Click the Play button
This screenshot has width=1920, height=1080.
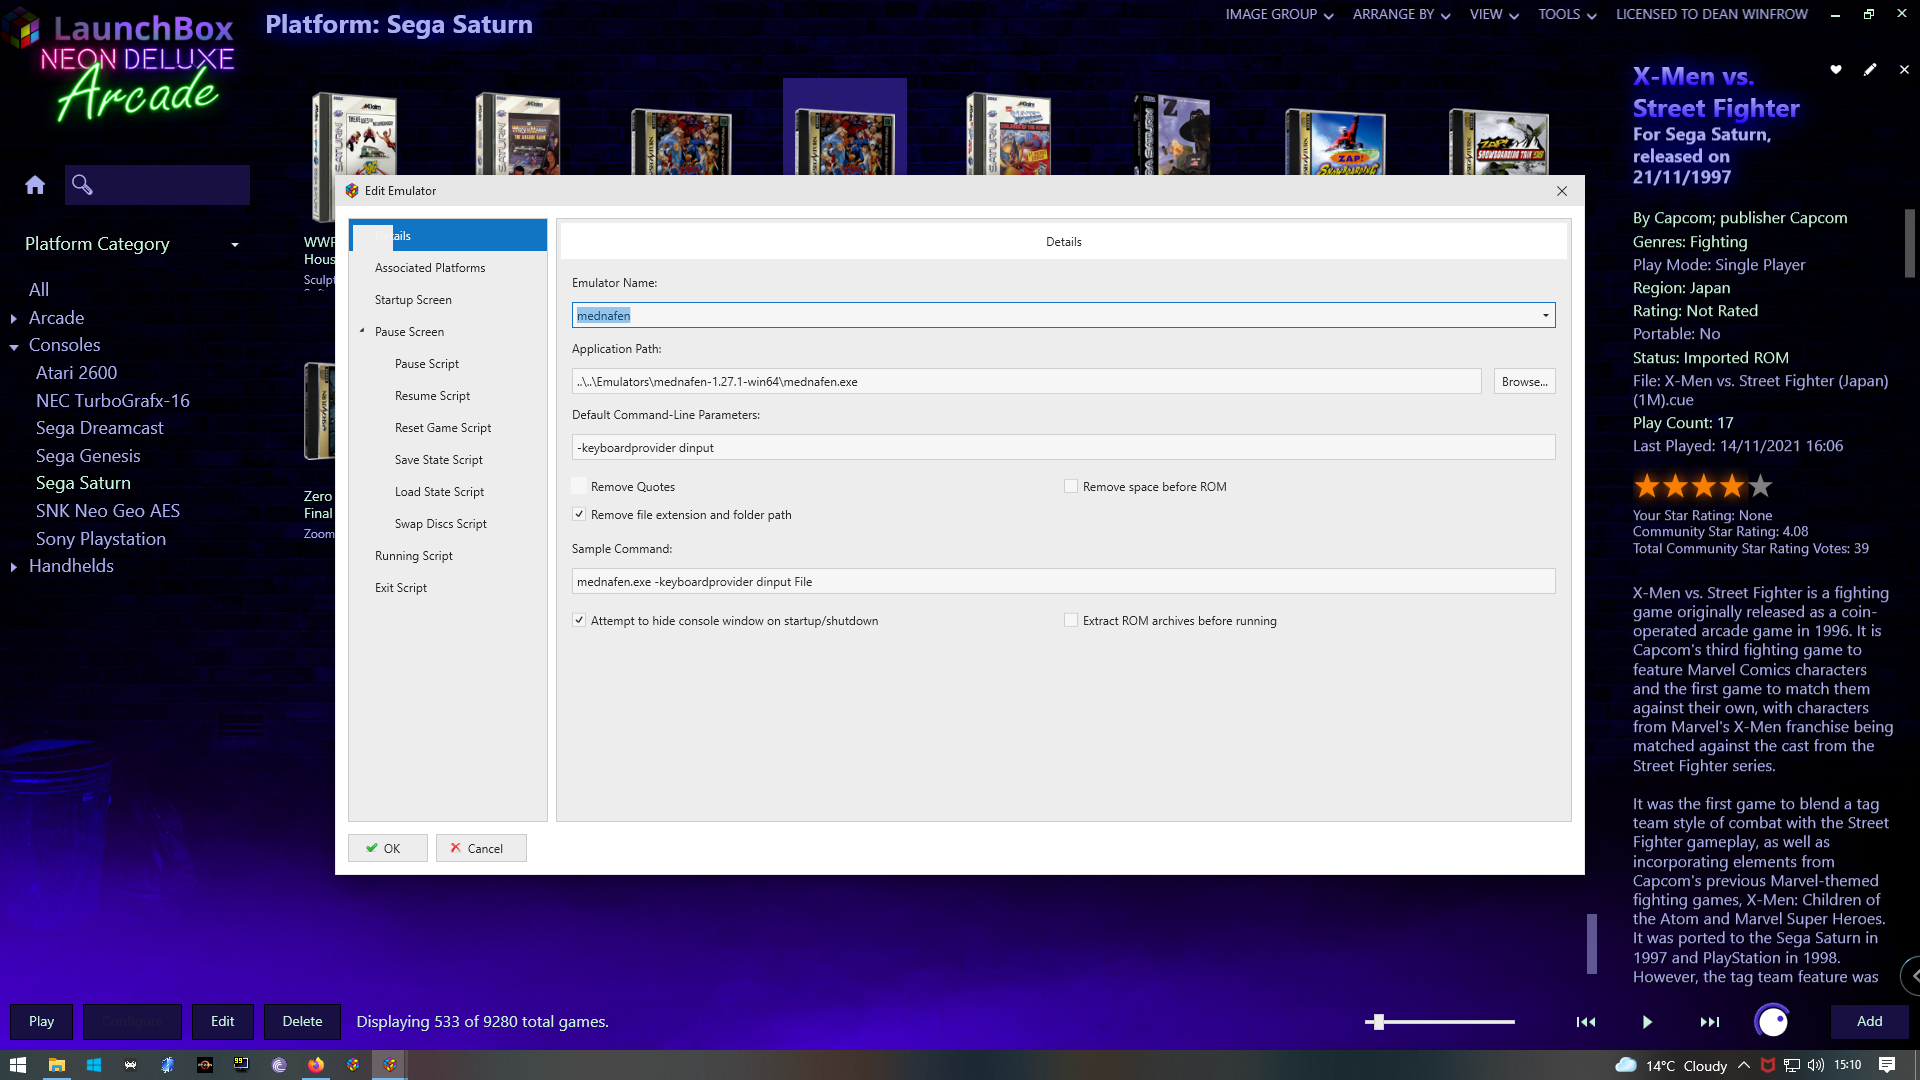pyautogui.click(x=41, y=1021)
